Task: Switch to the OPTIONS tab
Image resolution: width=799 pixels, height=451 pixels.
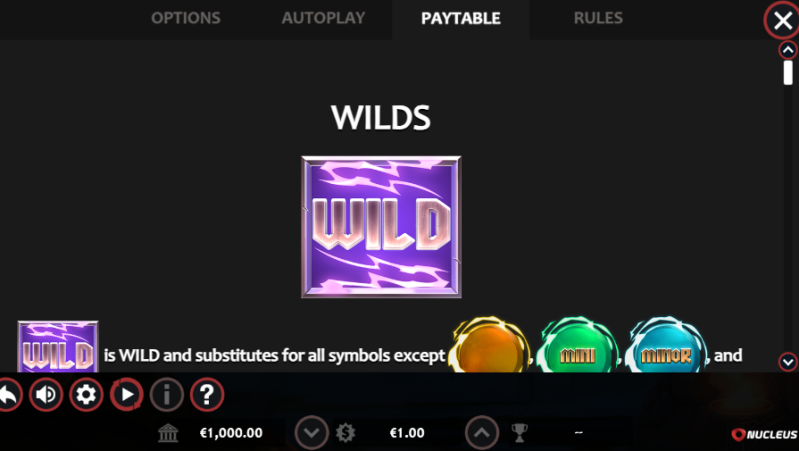Action: click(x=186, y=18)
